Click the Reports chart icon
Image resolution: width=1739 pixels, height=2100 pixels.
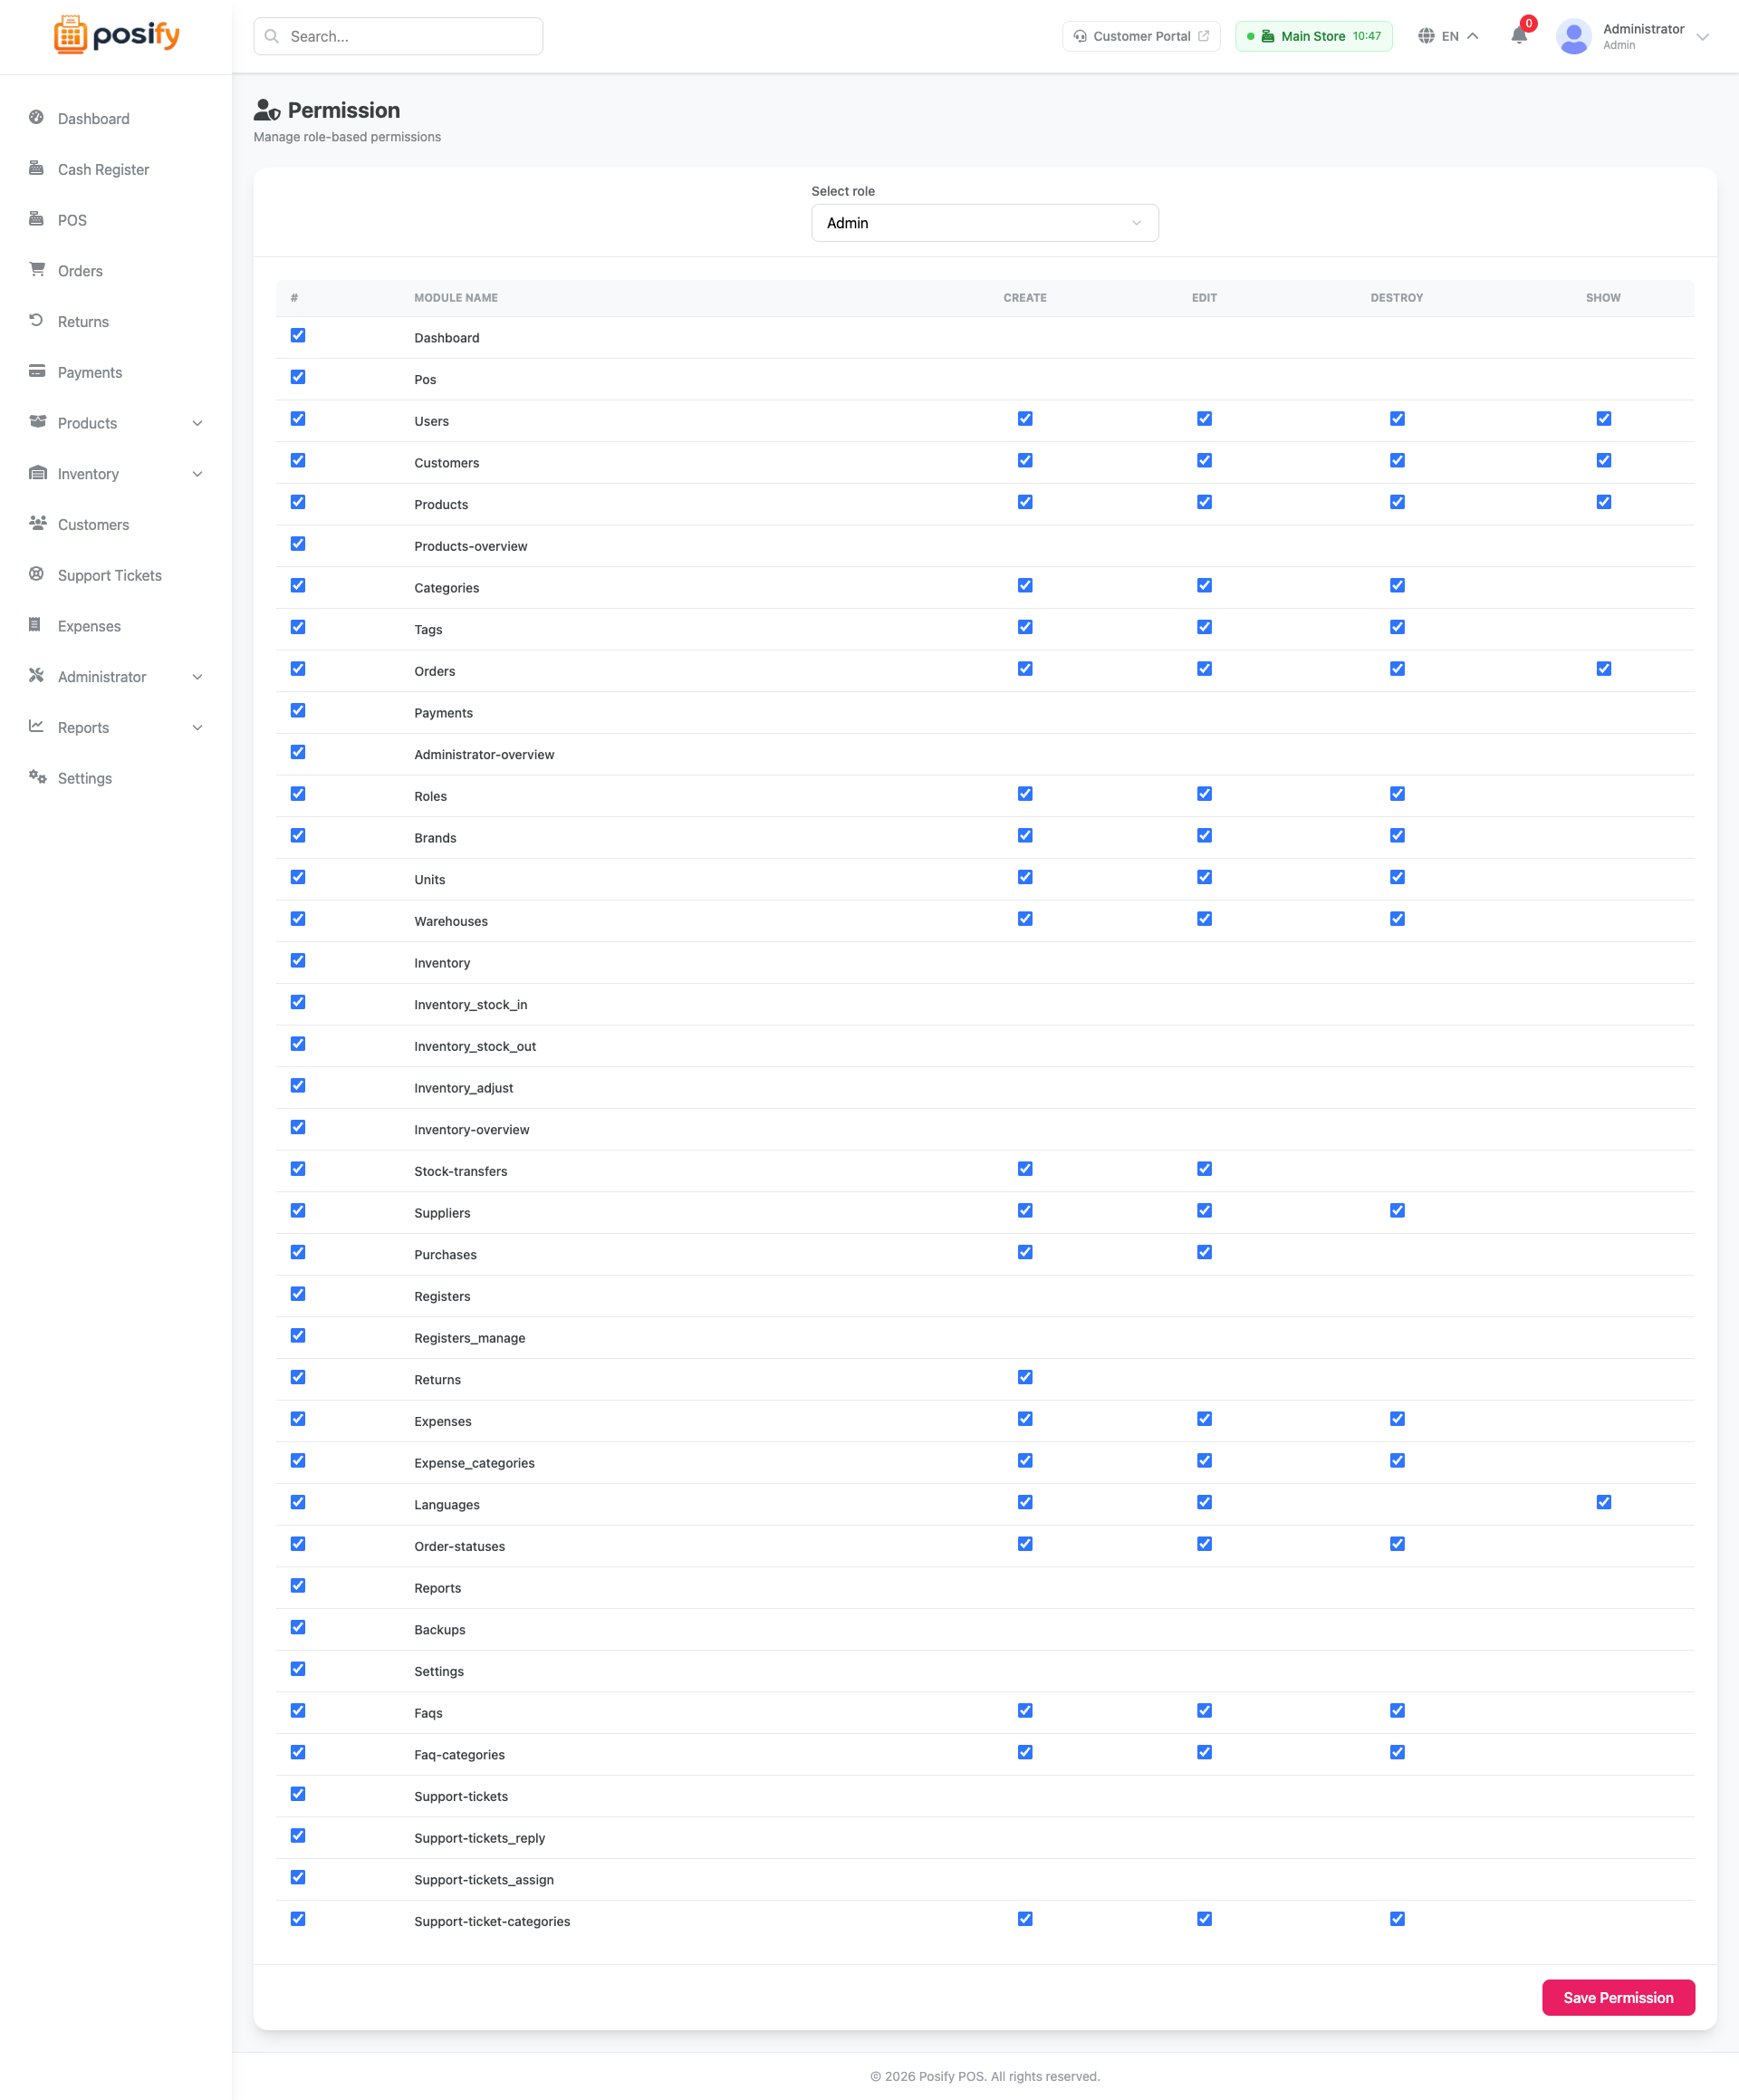pos(37,726)
